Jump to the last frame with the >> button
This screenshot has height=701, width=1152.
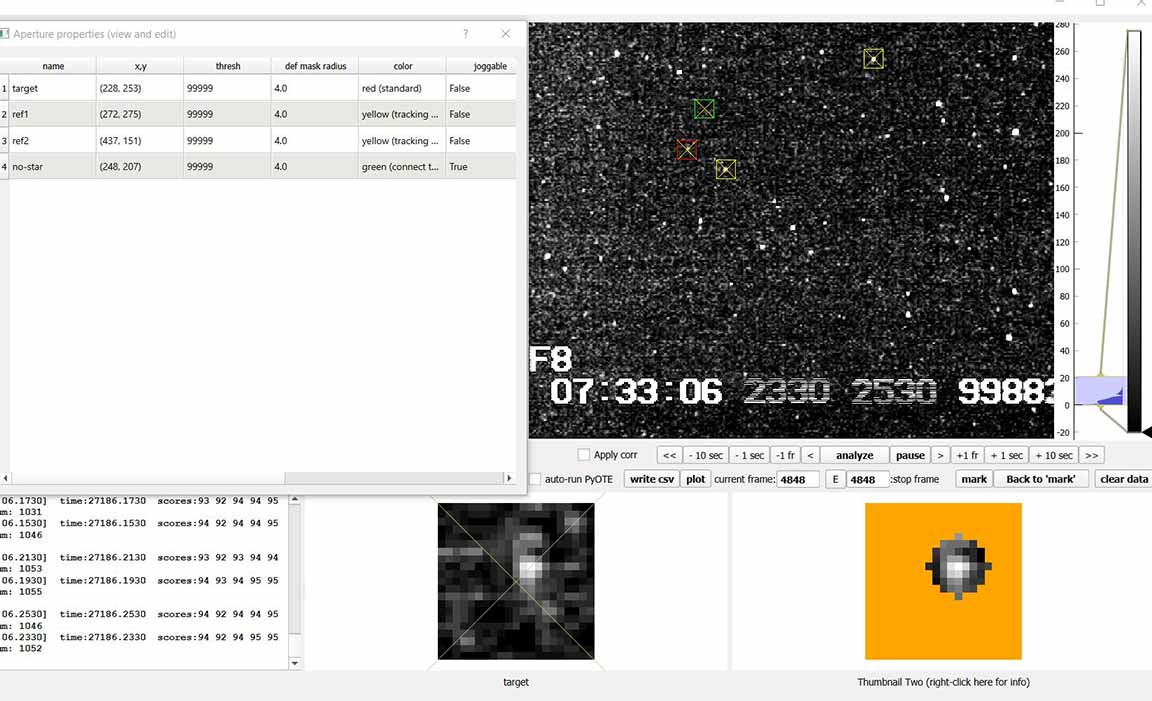(1091, 455)
